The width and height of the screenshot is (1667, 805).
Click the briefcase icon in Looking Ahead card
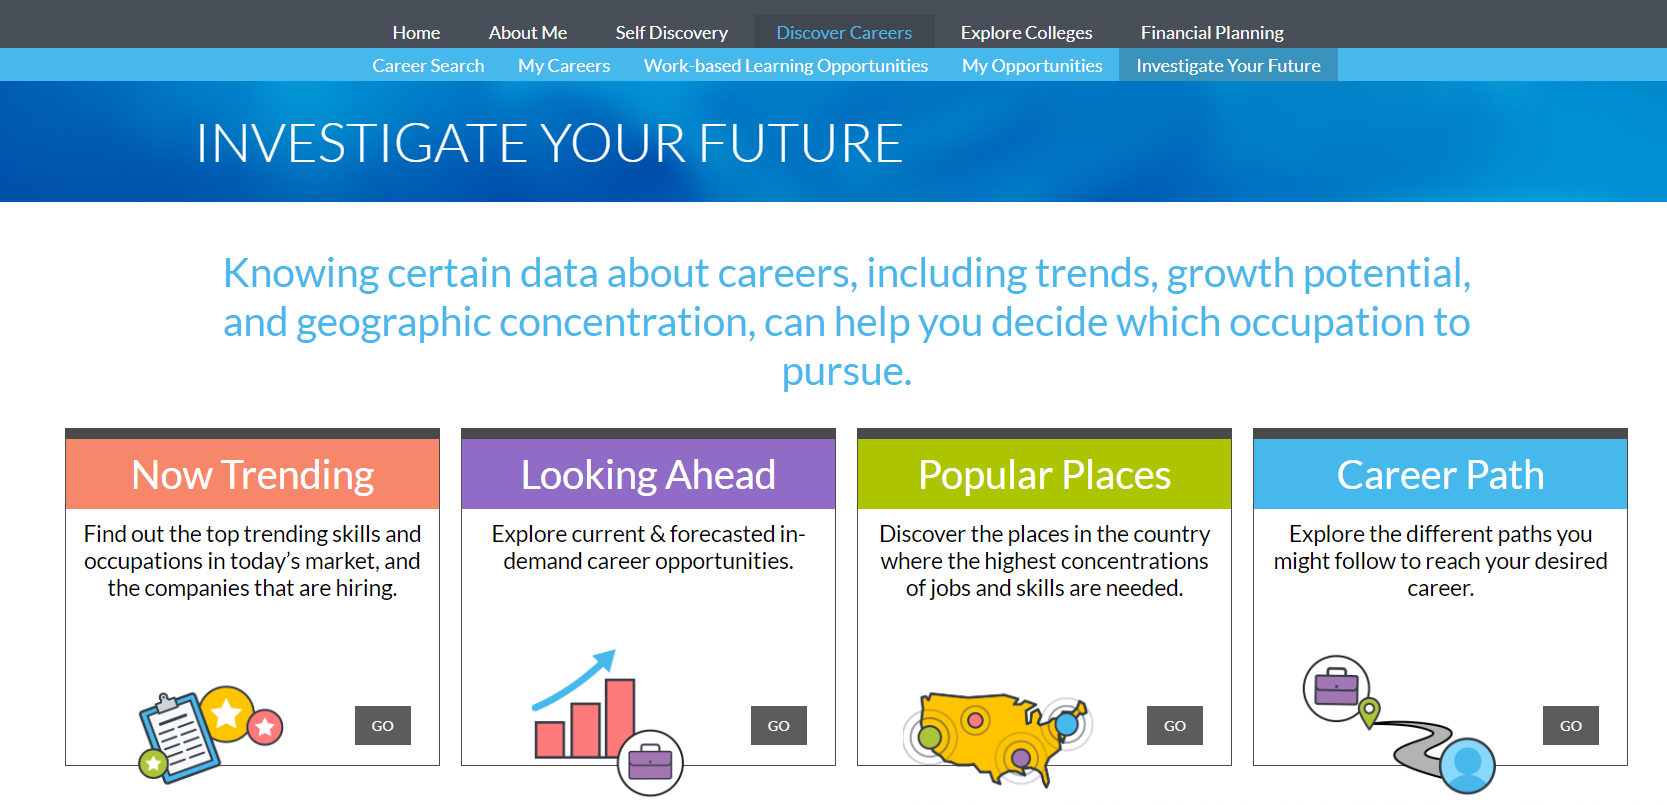(x=650, y=762)
